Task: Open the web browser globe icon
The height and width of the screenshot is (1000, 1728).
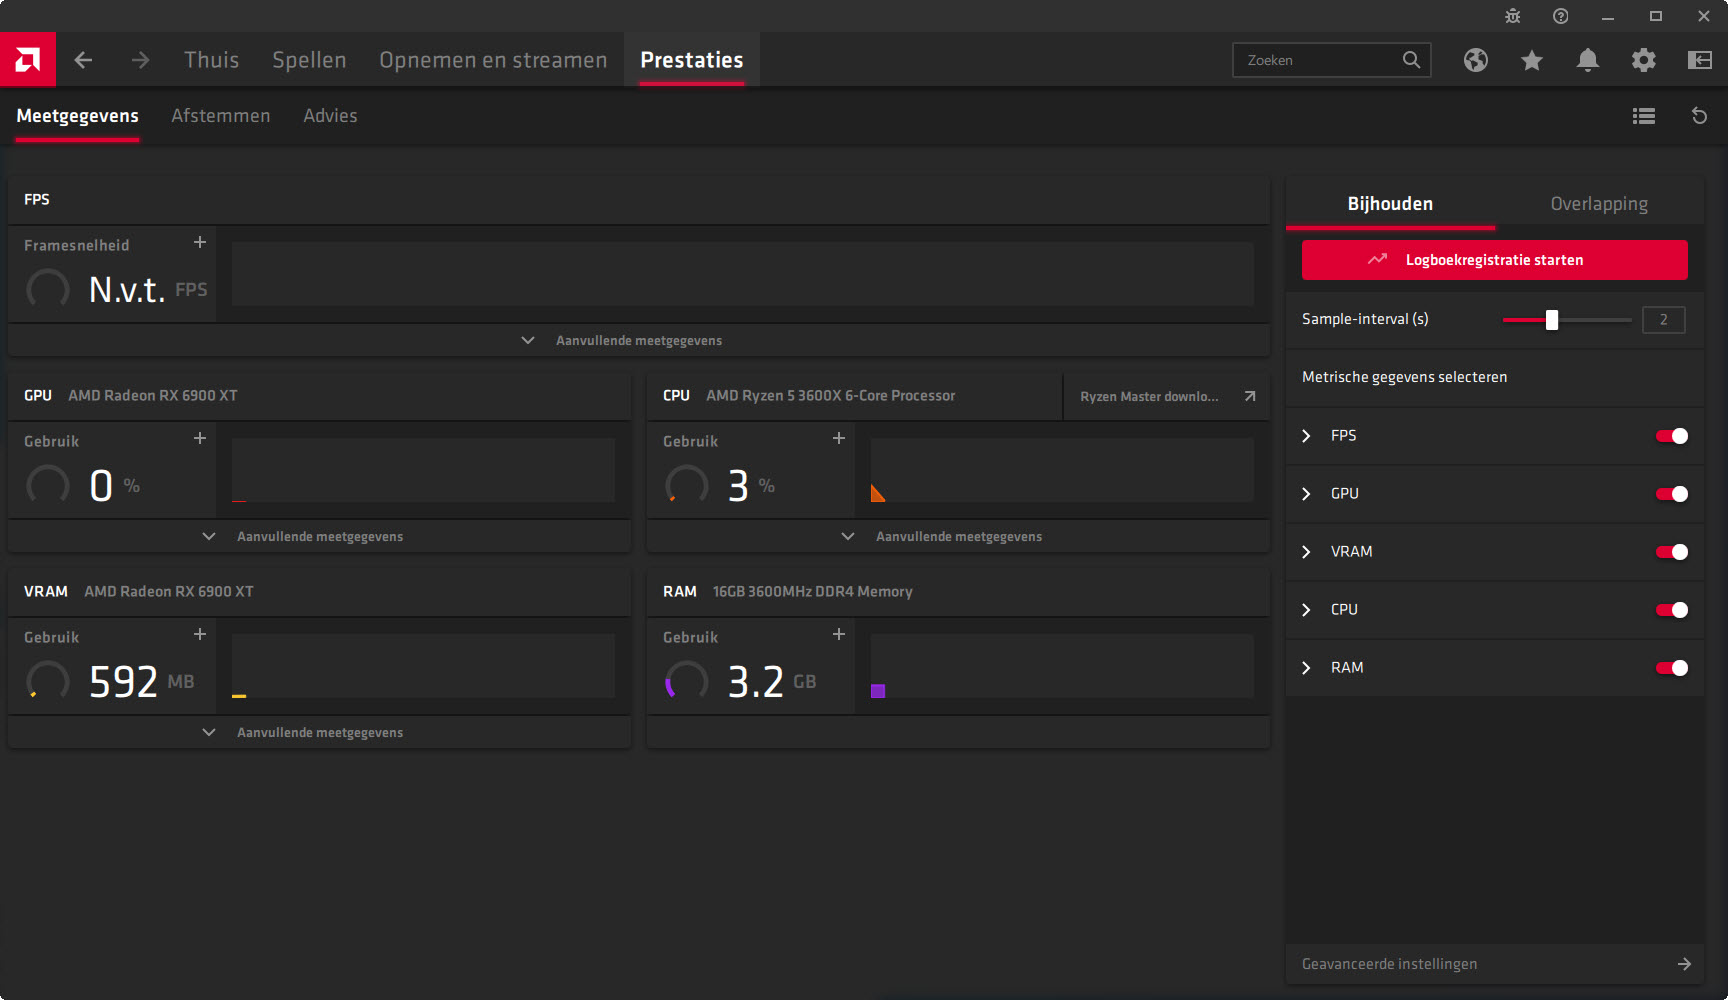Action: (x=1475, y=60)
